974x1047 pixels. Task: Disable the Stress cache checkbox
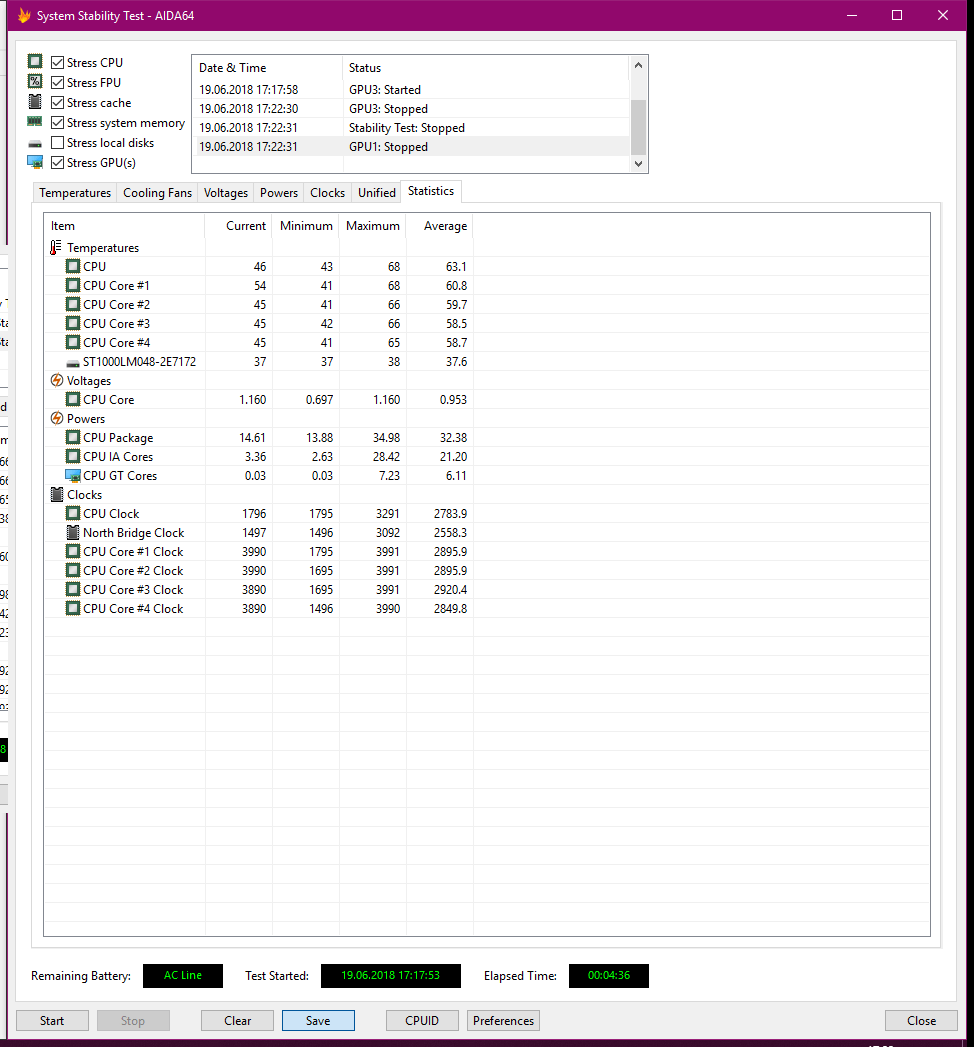pyautogui.click(x=57, y=102)
